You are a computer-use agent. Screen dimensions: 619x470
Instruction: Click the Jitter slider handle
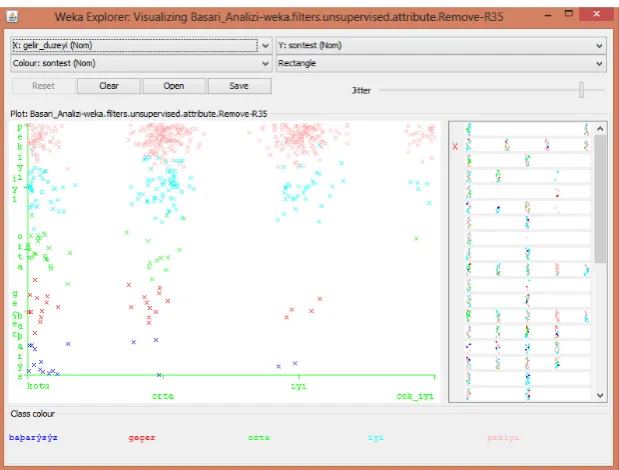tap(581, 90)
